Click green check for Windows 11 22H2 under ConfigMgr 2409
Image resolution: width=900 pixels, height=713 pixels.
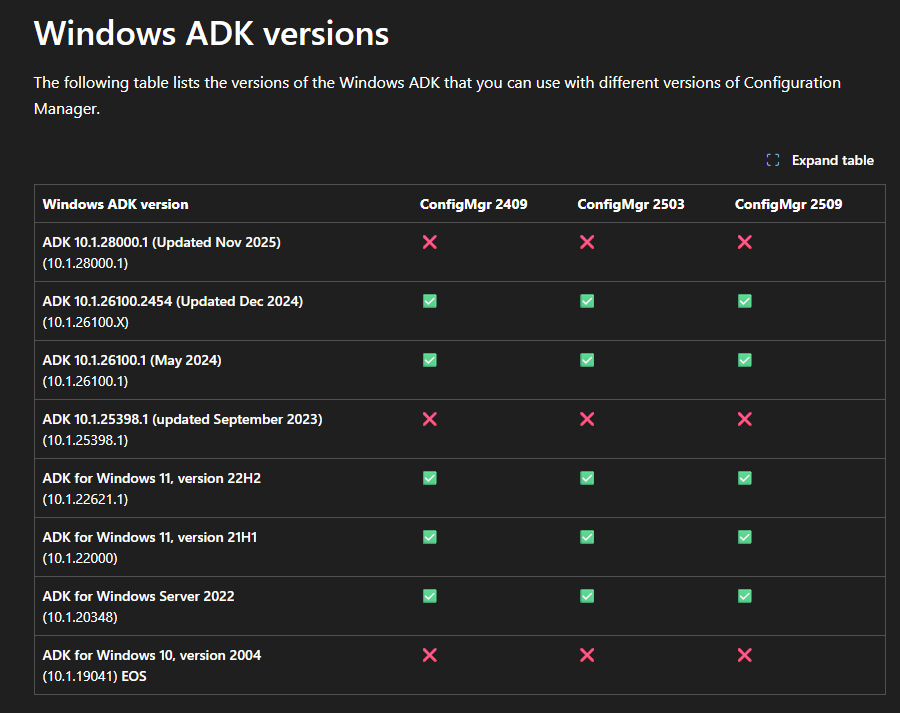pos(429,478)
